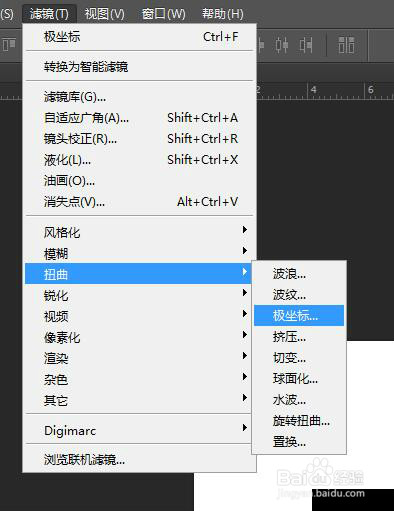Choose 置换... in distort submenu

299,442
